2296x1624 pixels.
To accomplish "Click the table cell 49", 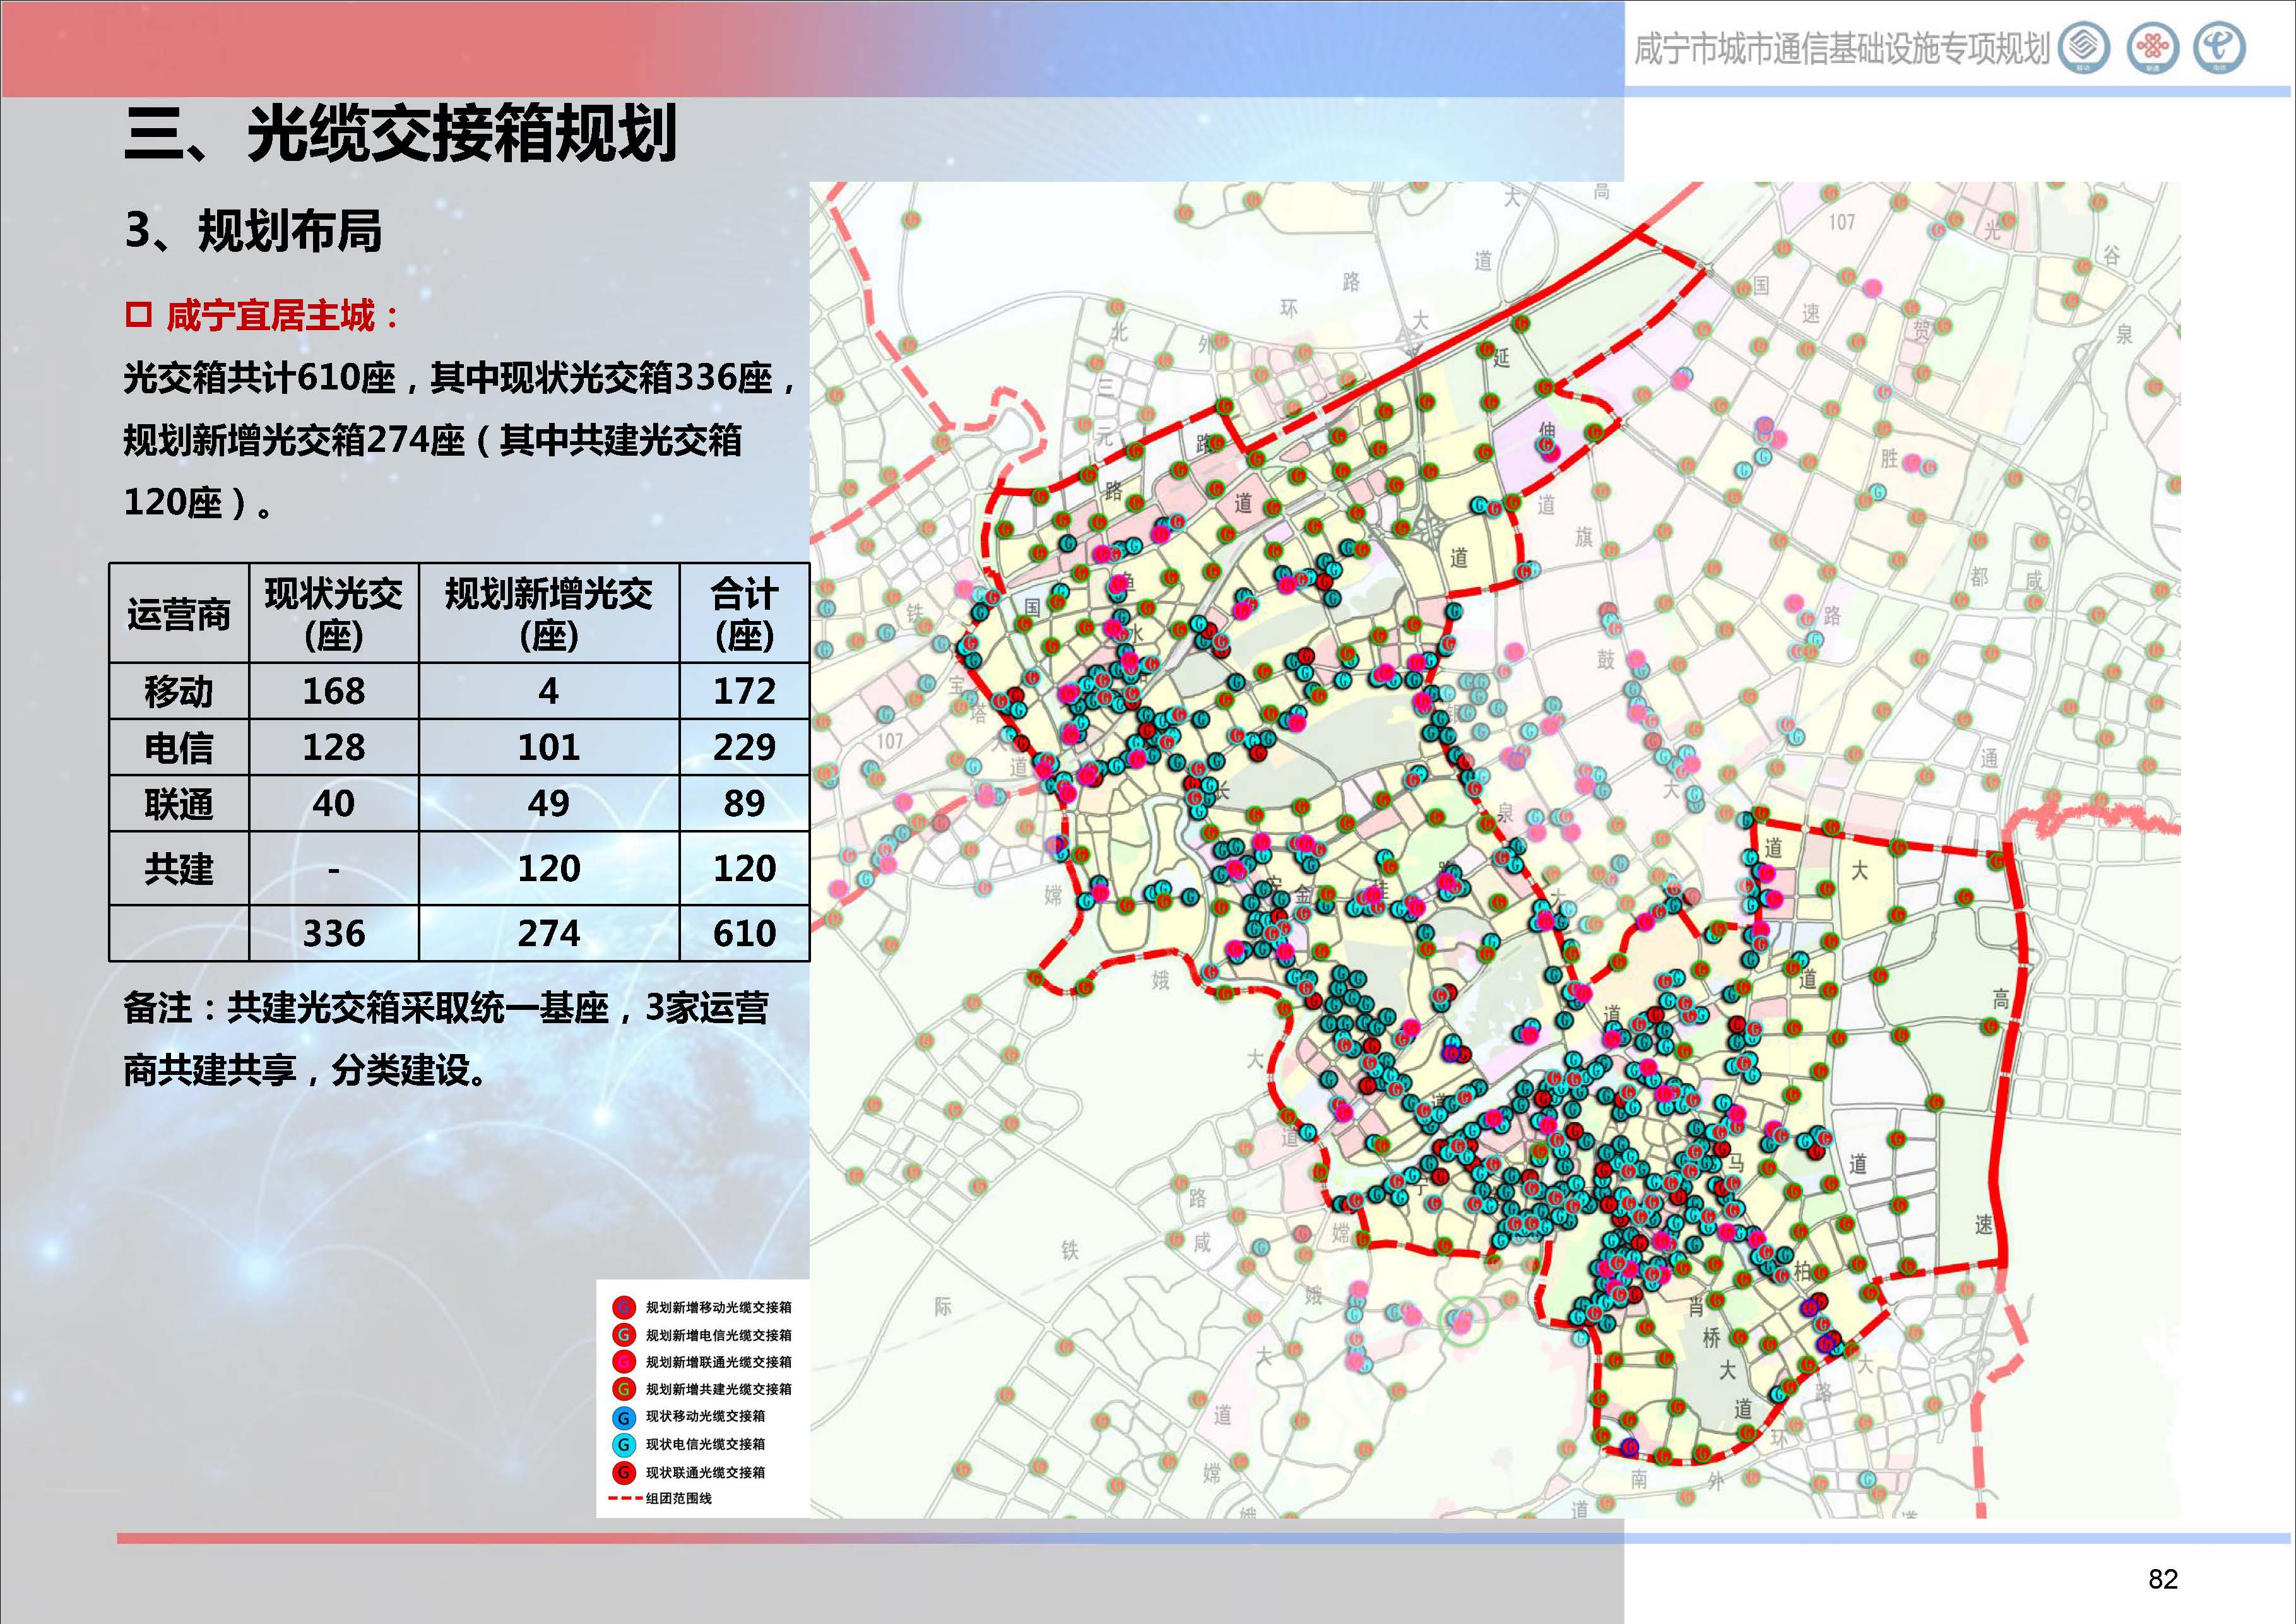I will point(549,803).
